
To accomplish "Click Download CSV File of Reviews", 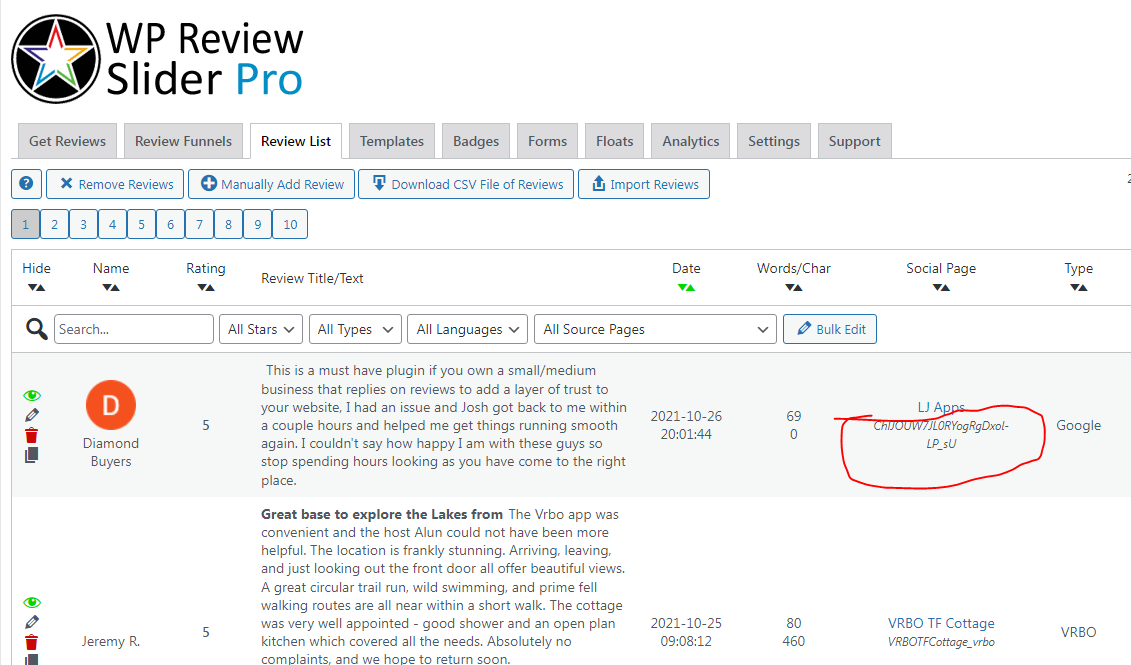I will (466, 184).
